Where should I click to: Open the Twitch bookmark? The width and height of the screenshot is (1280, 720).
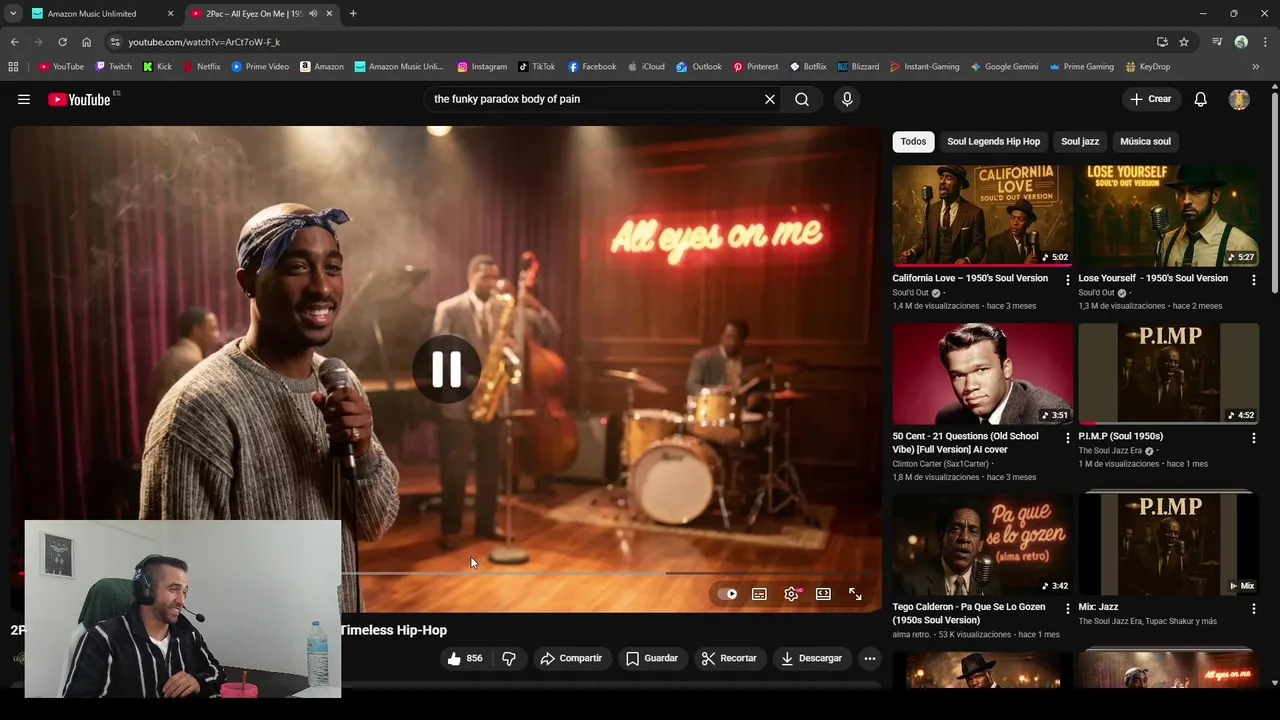click(113, 67)
